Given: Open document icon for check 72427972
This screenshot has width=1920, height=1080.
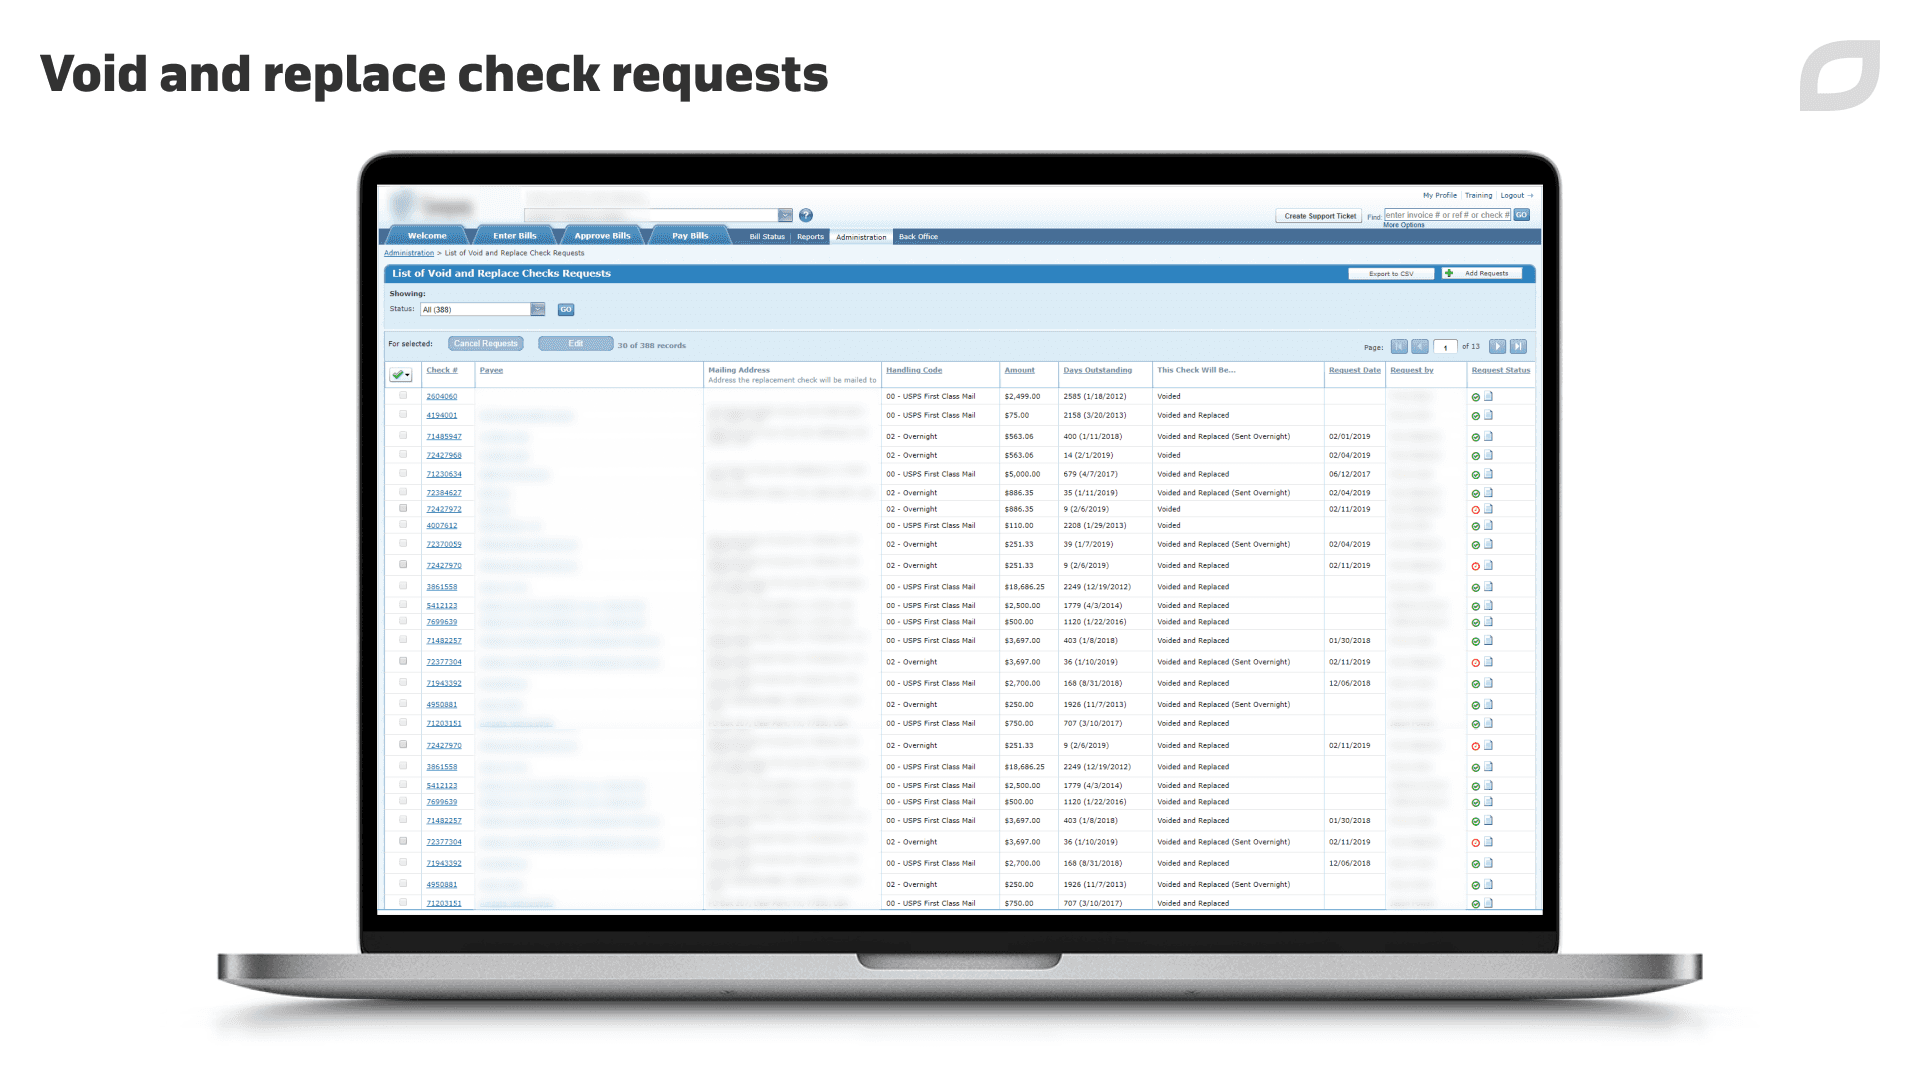Looking at the screenshot, I should click(x=1488, y=509).
